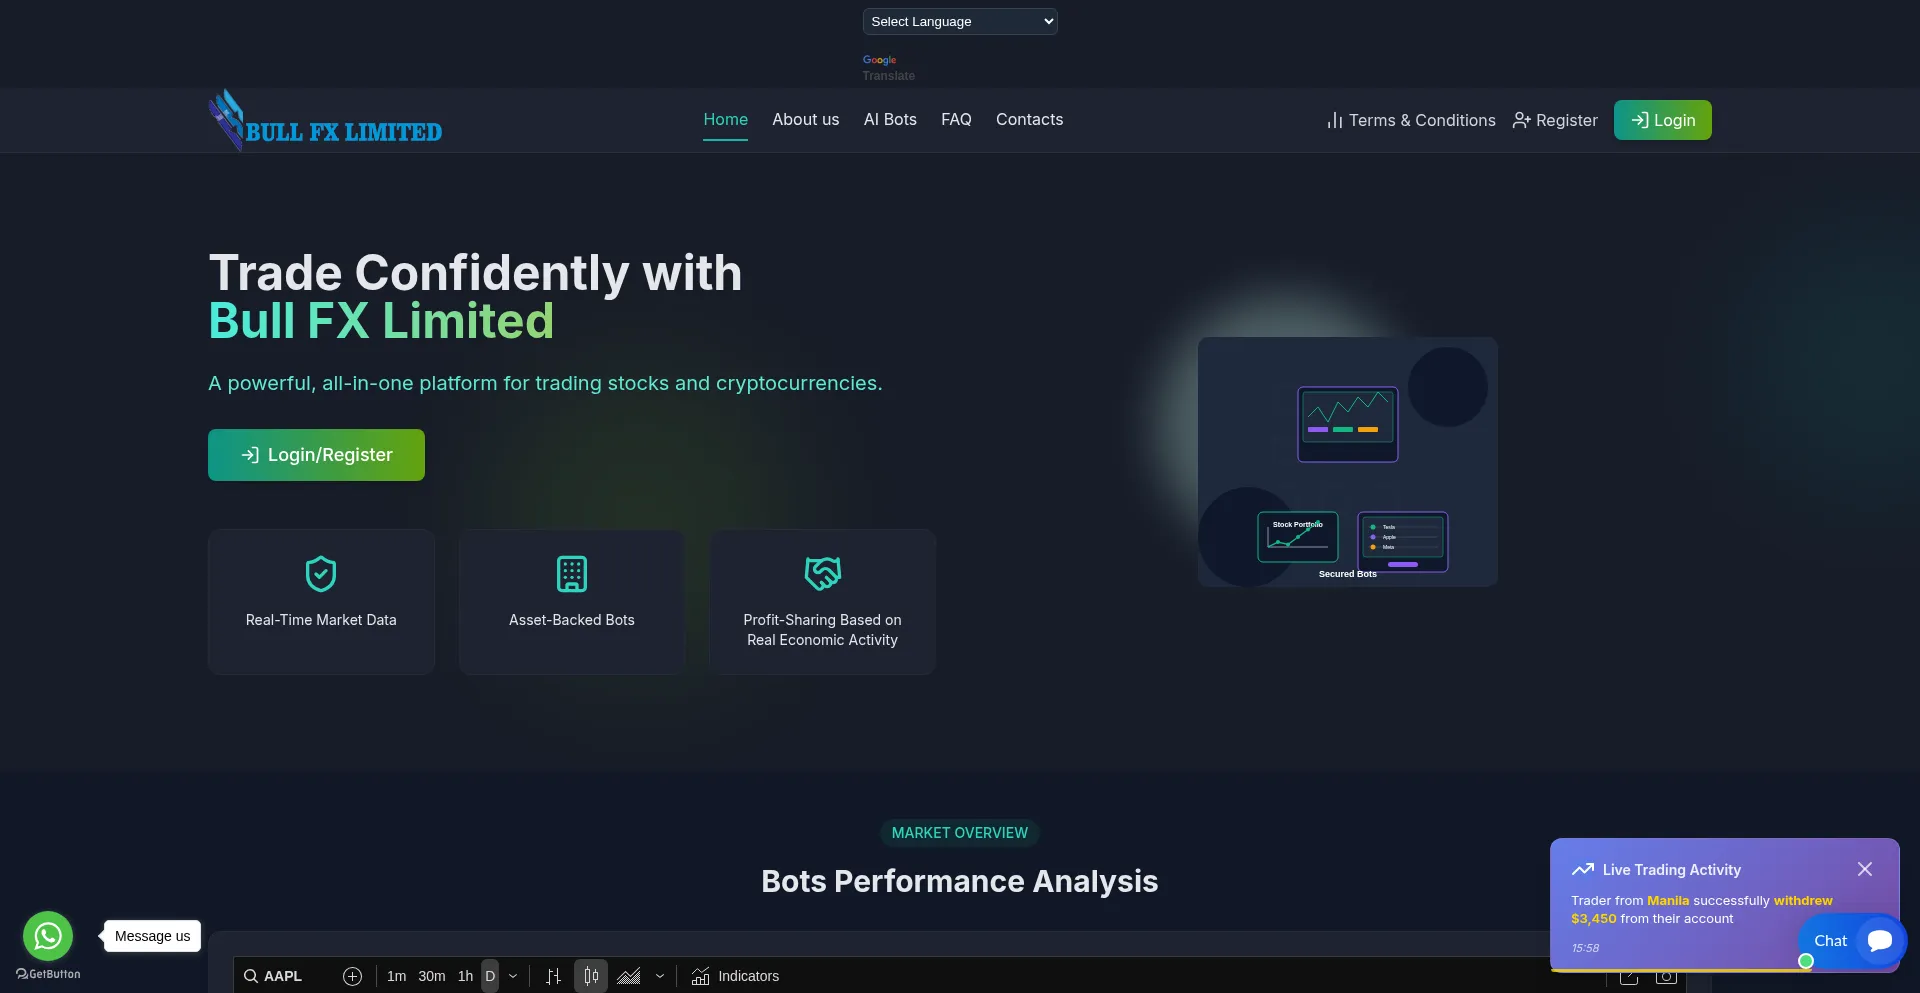
Task: Click the shield check icon for Real-Time Market Data
Action: coord(321,574)
